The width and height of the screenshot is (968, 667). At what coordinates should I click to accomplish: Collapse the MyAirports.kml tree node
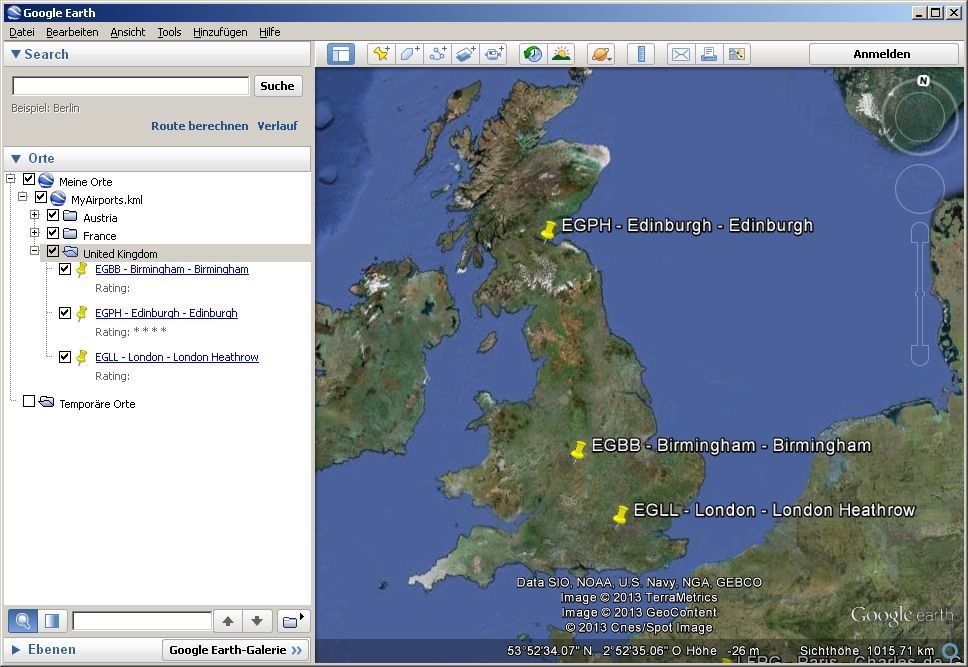coord(23,197)
